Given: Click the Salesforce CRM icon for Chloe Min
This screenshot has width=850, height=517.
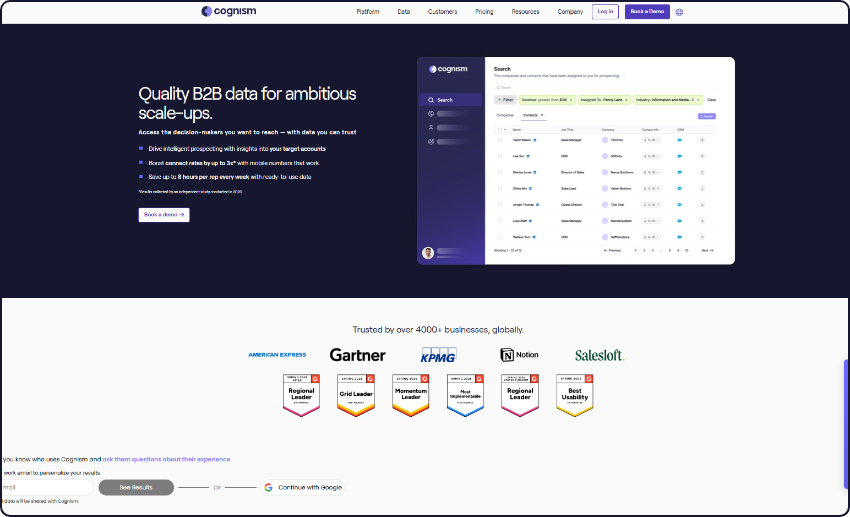Looking at the screenshot, I should click(x=680, y=189).
